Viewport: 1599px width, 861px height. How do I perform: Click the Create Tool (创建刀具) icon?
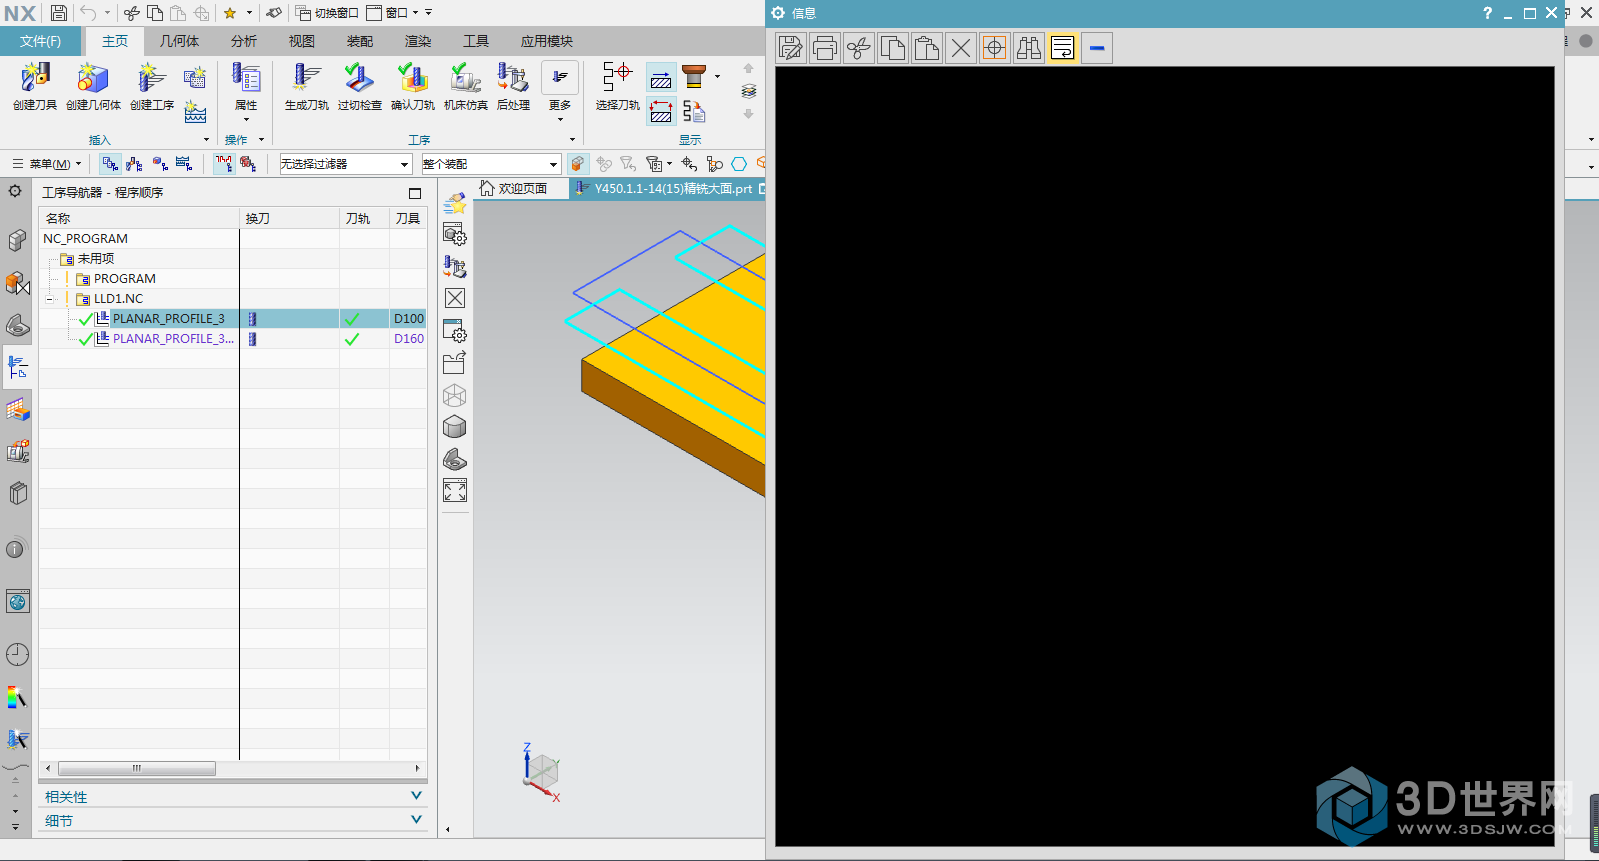point(35,80)
